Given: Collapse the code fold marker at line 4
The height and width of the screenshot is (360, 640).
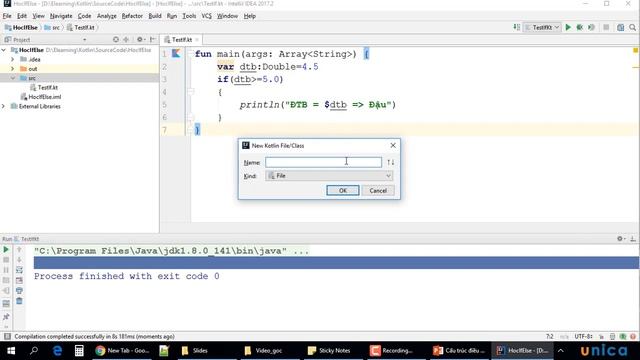Looking at the screenshot, I should 191,92.
